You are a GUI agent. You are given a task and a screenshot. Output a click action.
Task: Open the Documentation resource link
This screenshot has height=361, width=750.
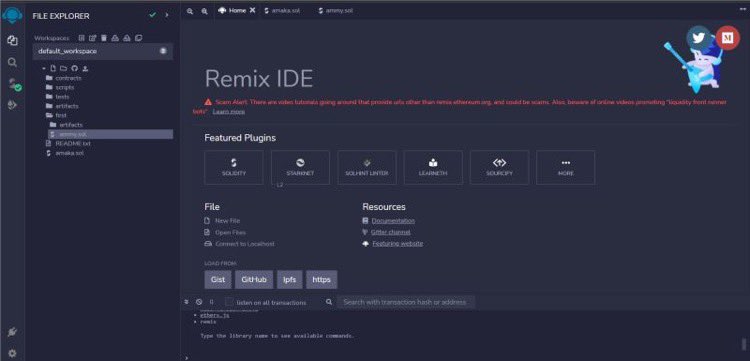tap(393, 221)
